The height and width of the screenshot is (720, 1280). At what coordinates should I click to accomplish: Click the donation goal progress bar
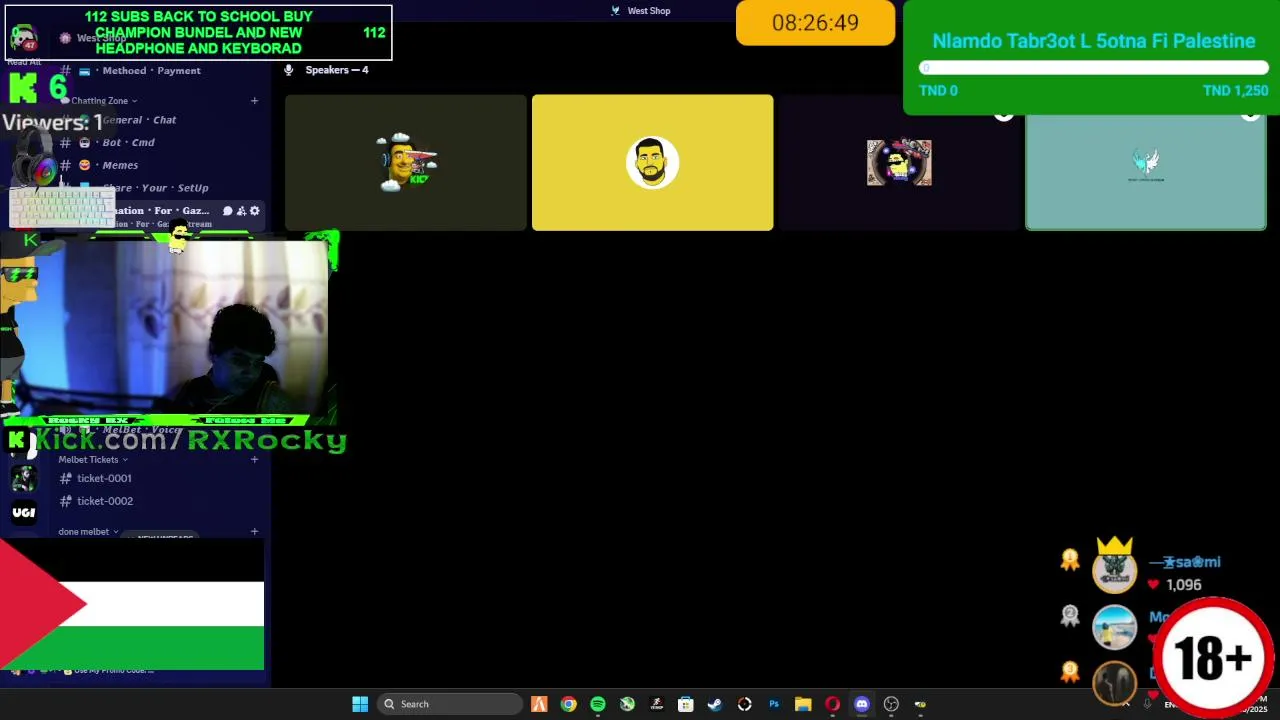[1093, 68]
